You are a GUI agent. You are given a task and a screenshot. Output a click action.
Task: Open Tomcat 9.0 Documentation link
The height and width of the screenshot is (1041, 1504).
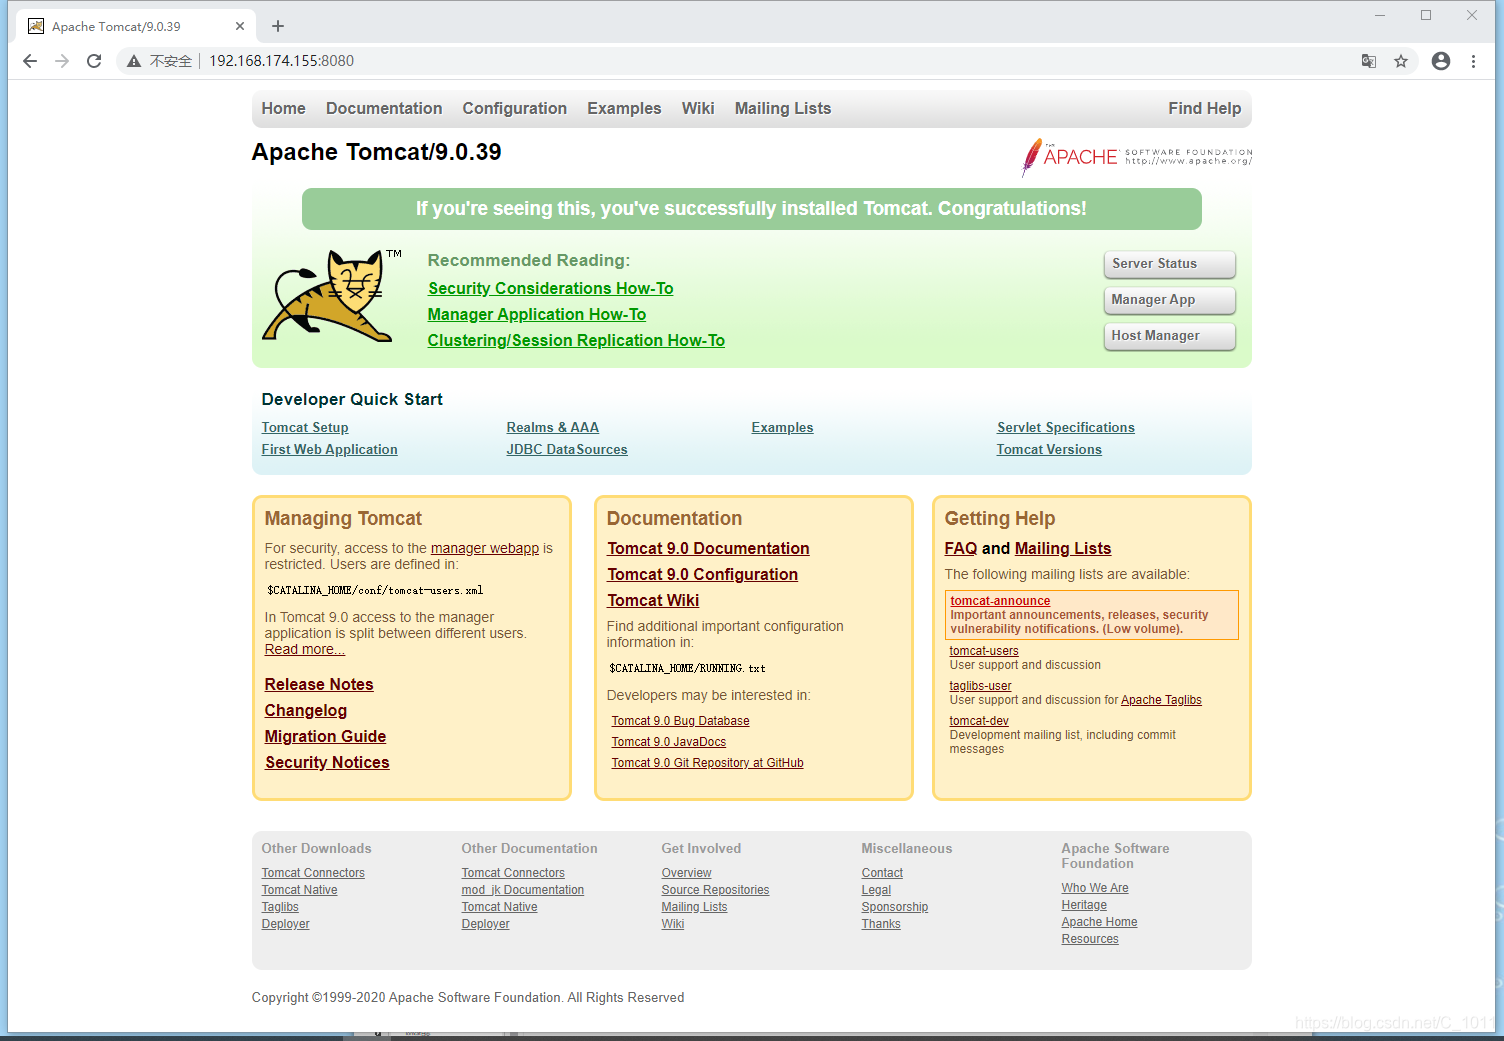(x=708, y=548)
